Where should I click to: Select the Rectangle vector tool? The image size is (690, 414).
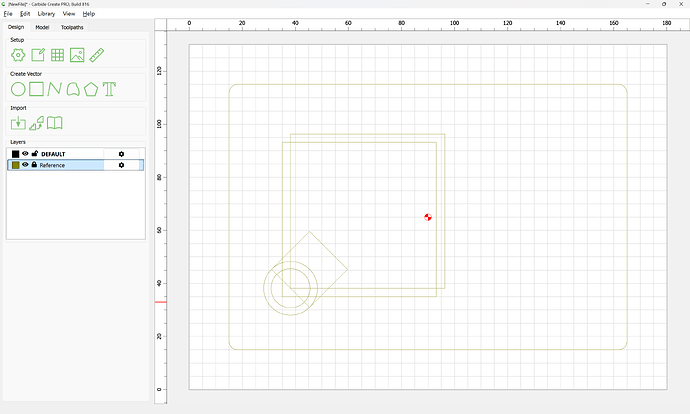[x=36, y=89]
